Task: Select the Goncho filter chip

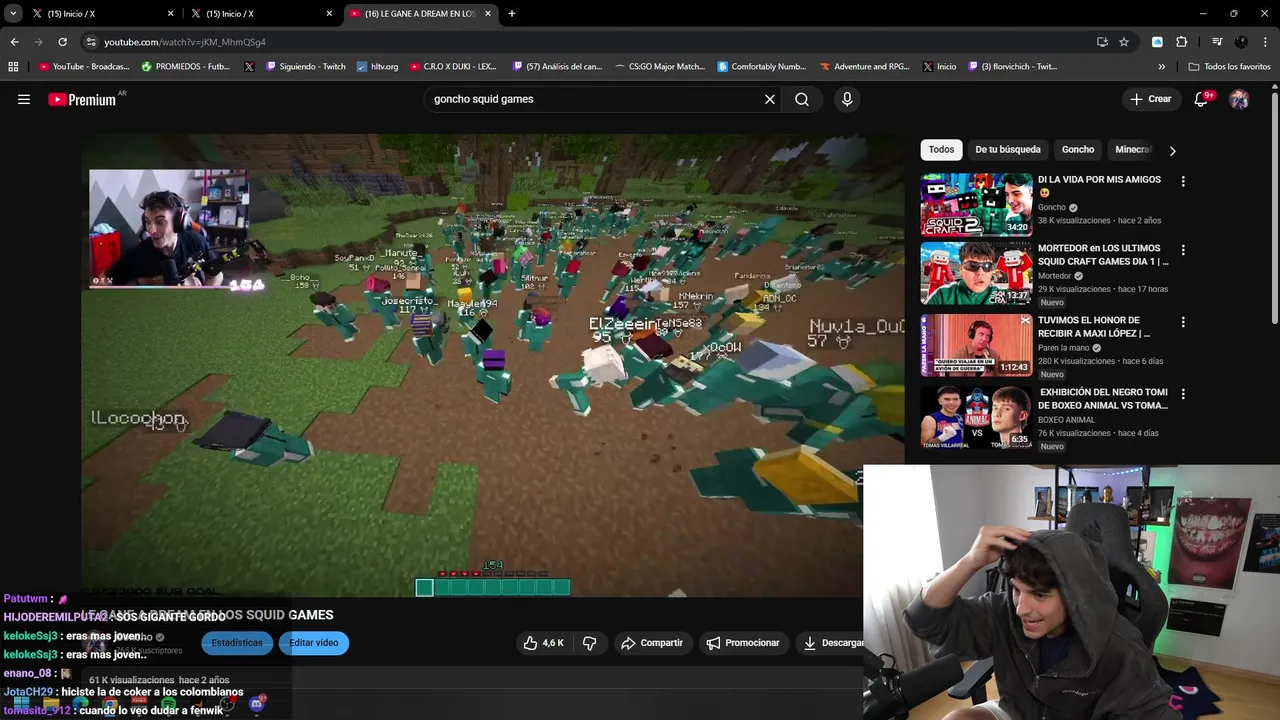Action: [1078, 150]
